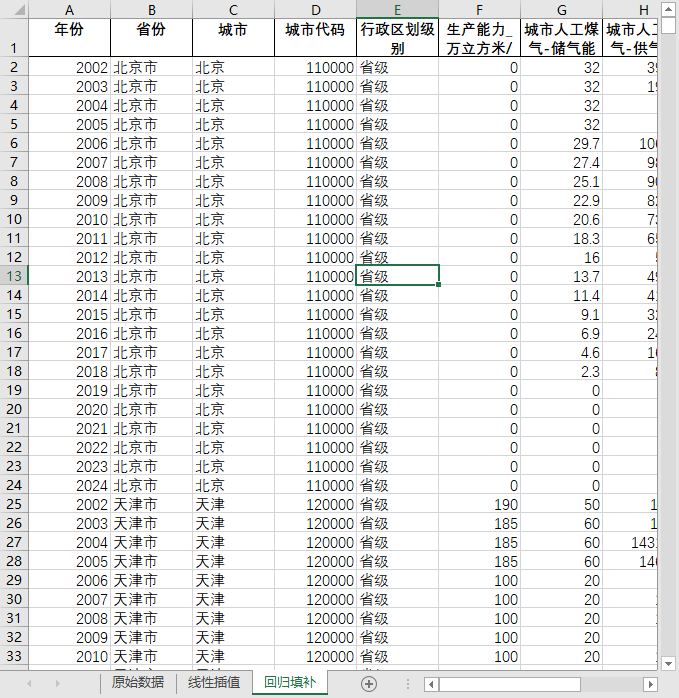The width and height of the screenshot is (679, 698).
Task: Select value 185 in row 26
Action: coord(479,523)
